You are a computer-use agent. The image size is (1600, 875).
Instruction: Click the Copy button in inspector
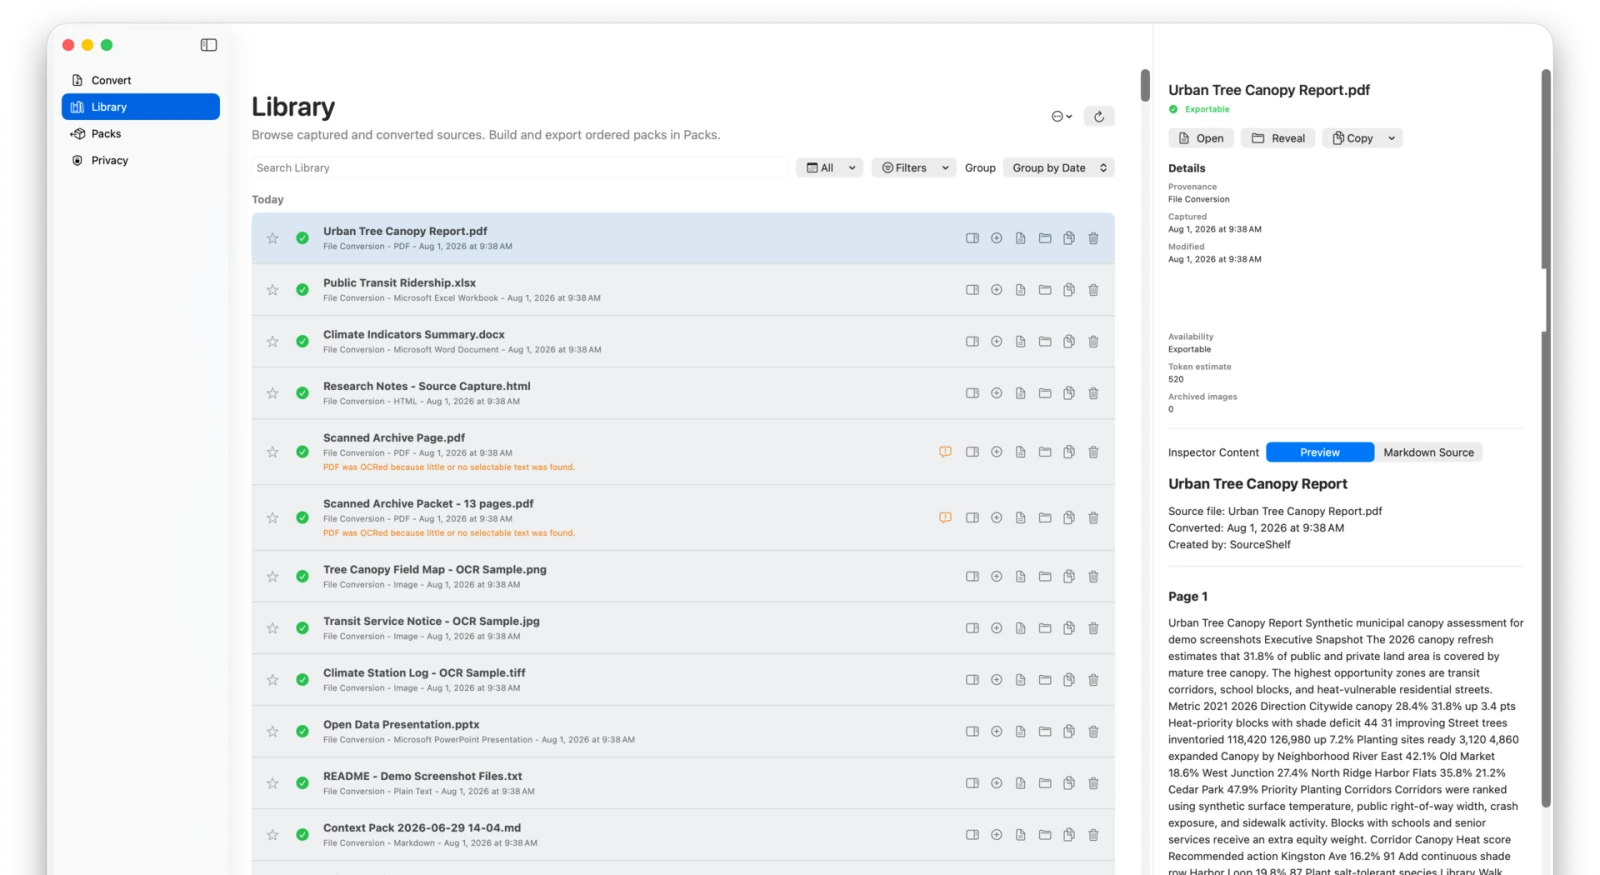coord(1352,138)
